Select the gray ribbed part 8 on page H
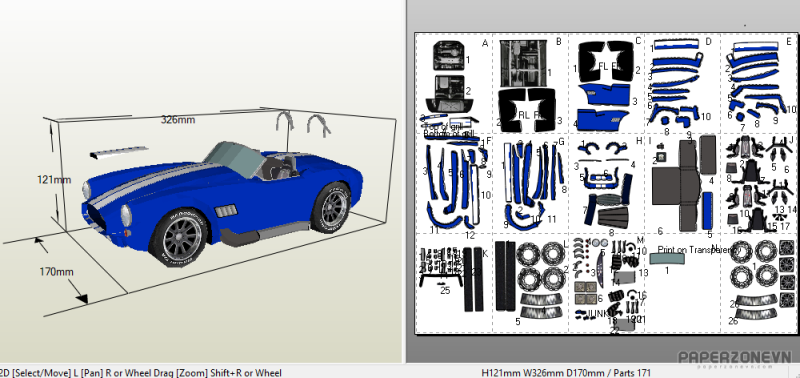The image size is (800, 378). coord(612,217)
